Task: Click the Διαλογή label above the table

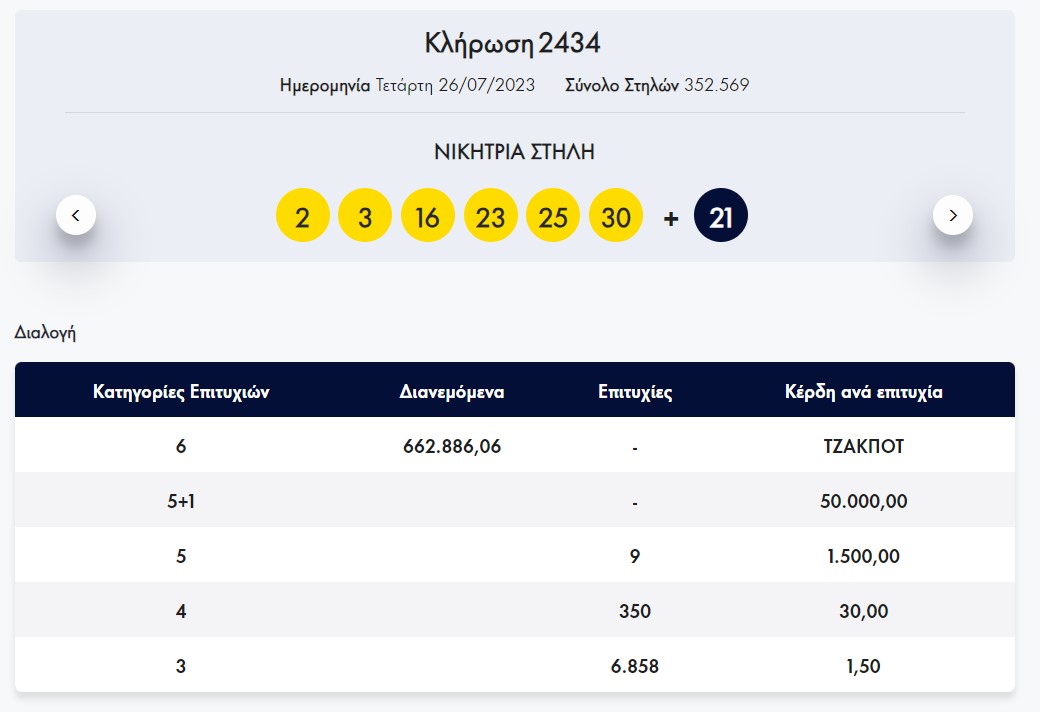Action: pos(45,333)
